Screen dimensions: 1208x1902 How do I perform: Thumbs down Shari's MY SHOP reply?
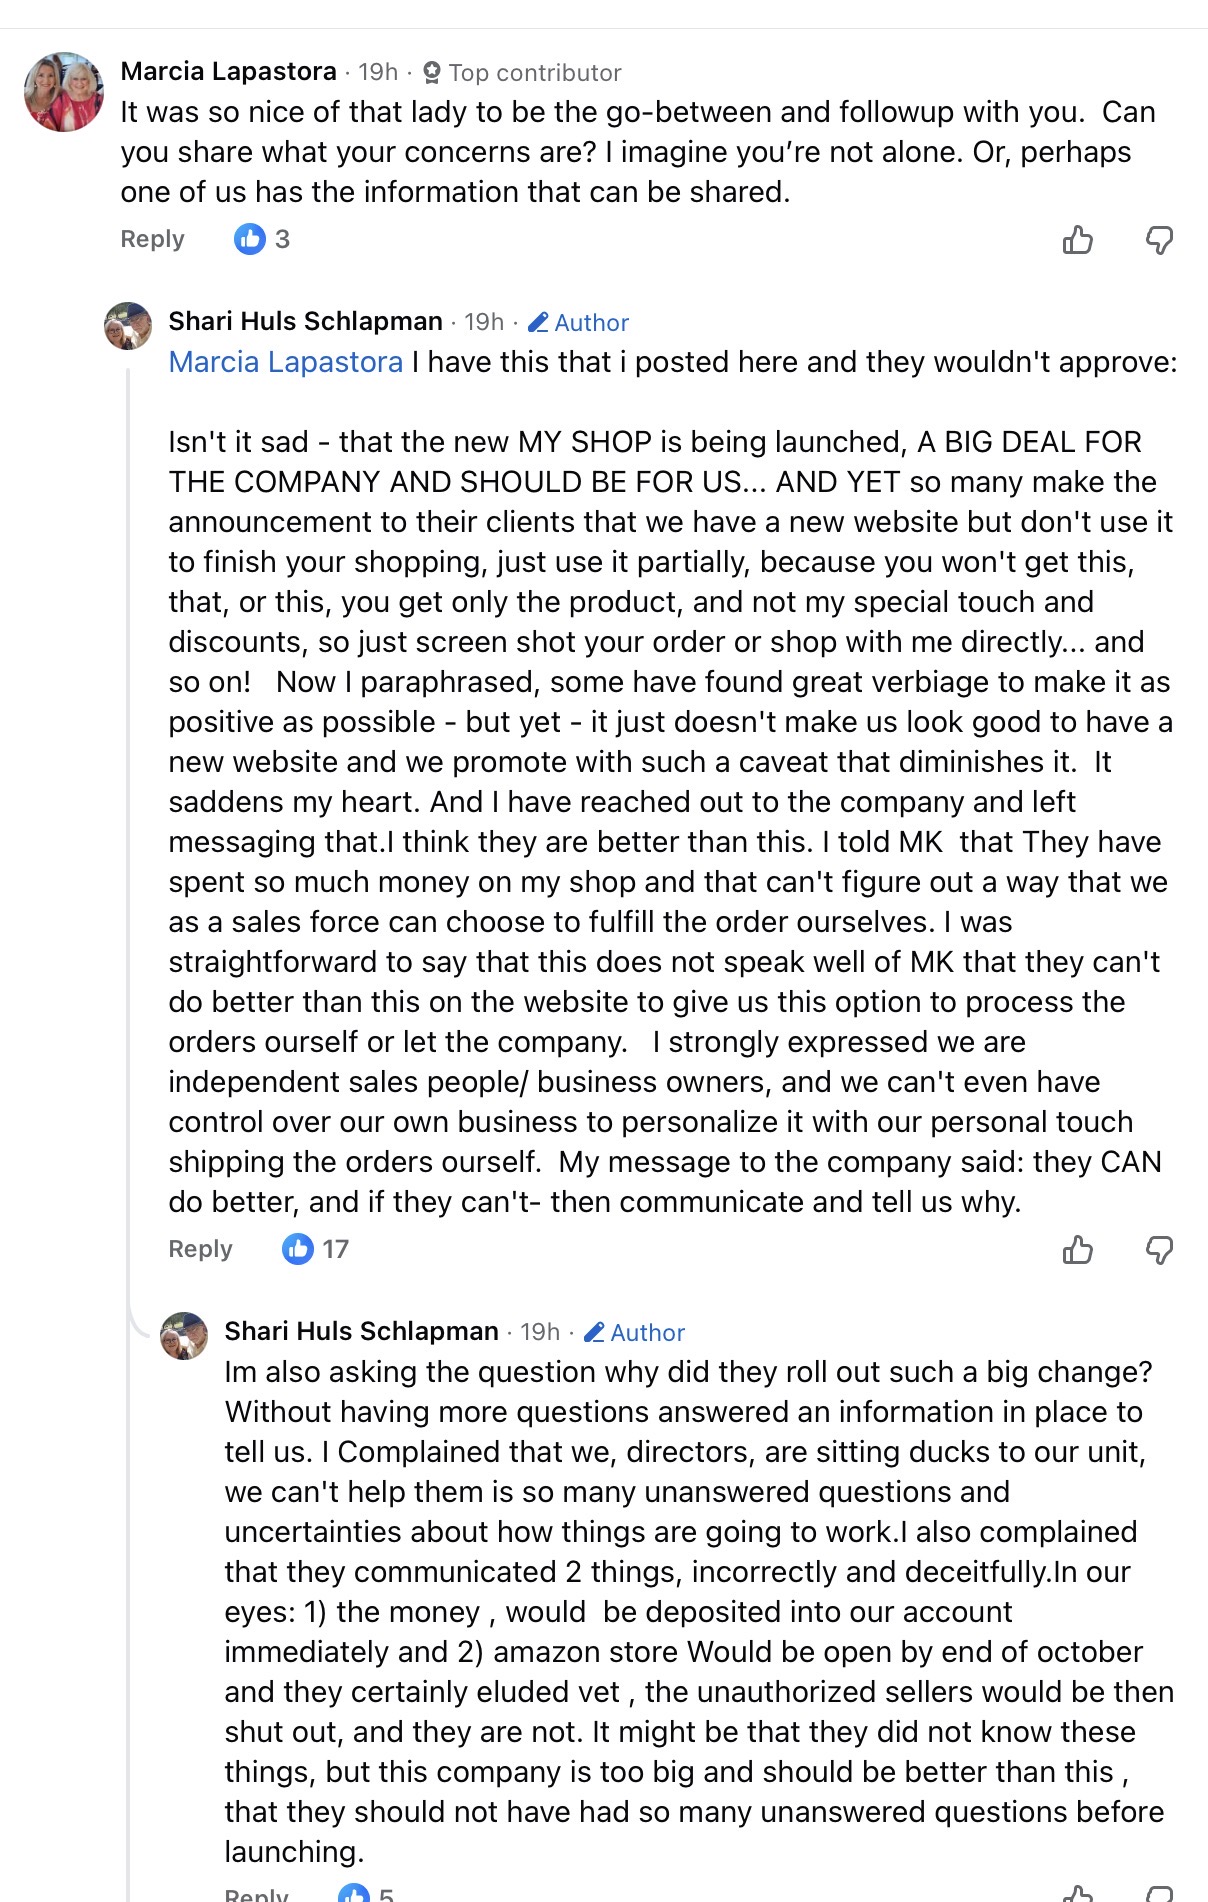(1159, 1250)
